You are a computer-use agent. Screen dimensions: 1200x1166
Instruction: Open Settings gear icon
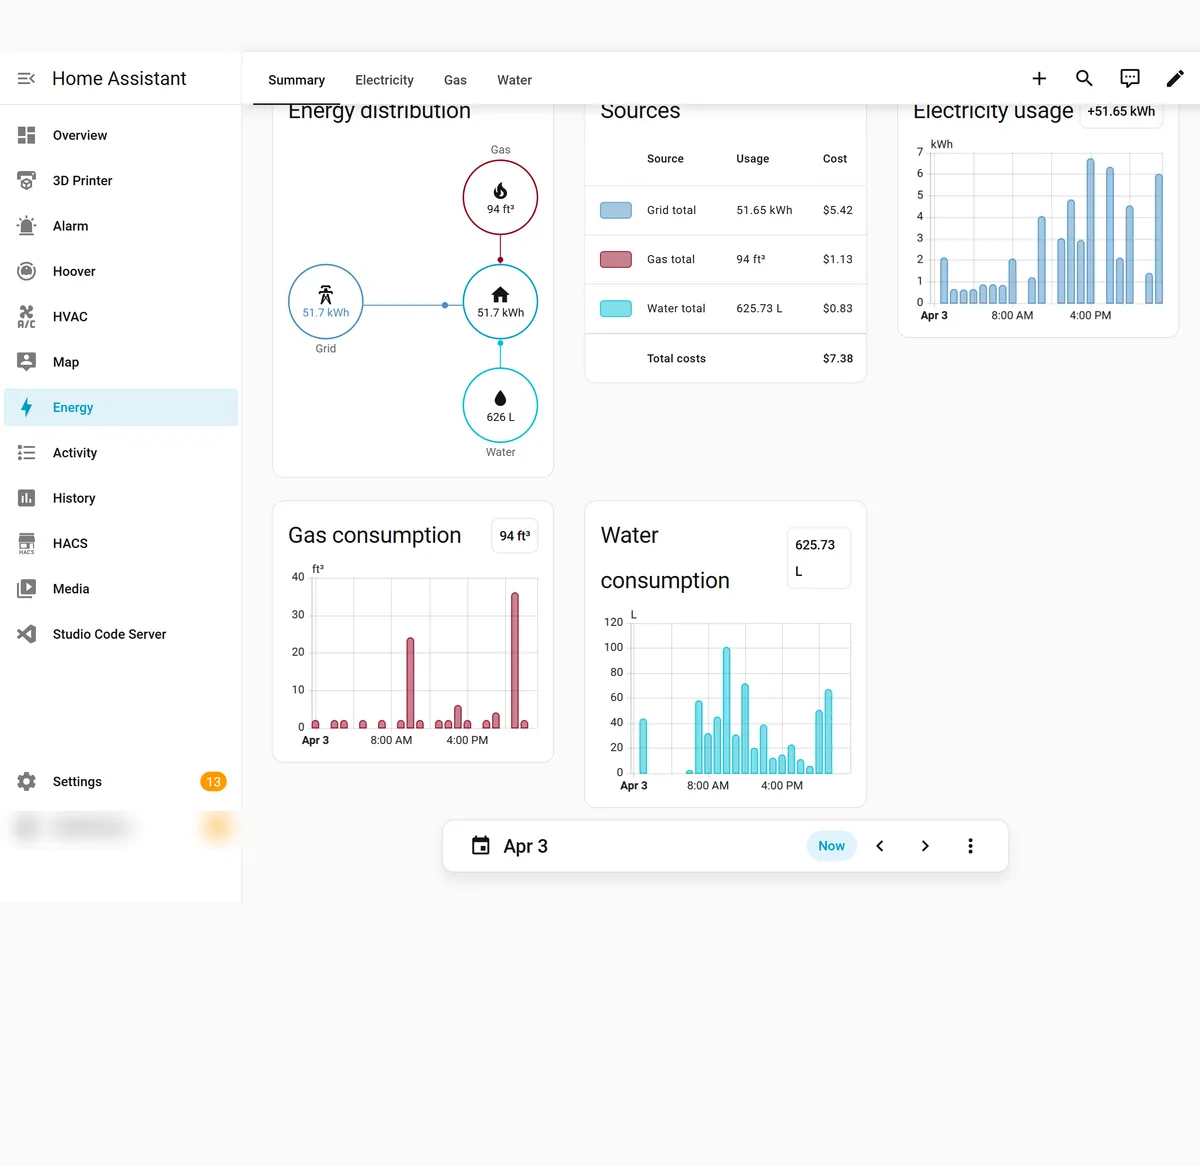[27, 782]
